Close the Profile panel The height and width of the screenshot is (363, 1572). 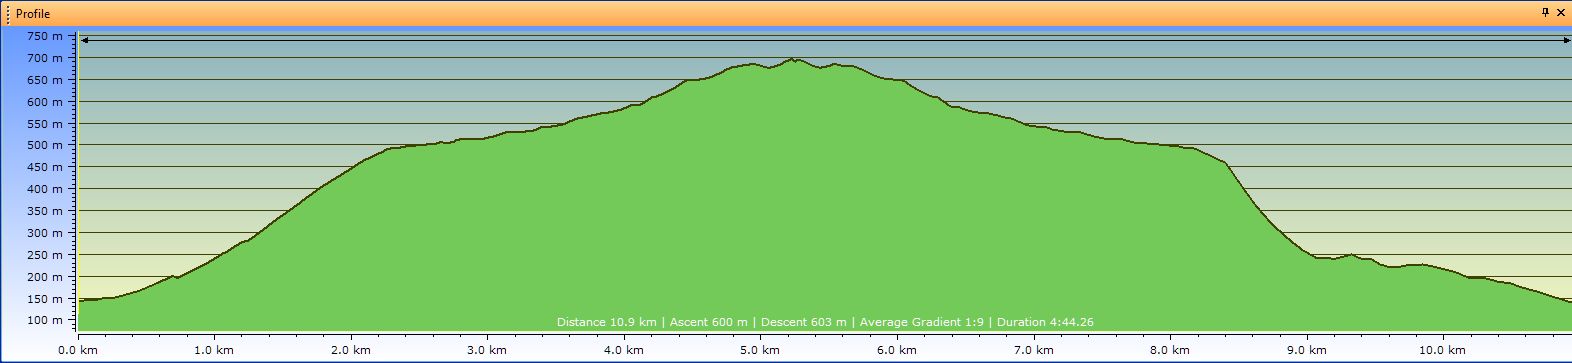click(x=1561, y=13)
